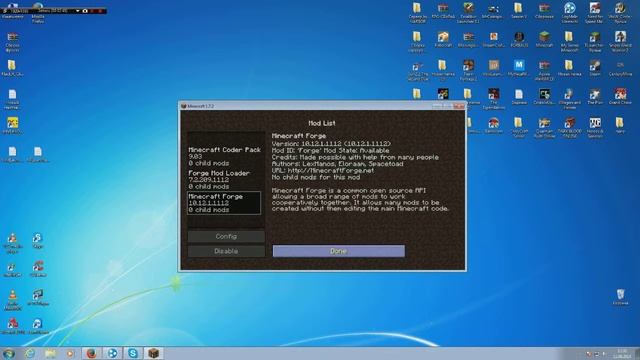Select the Heroes & Generals desktop icon
Image resolution: width=640 pixels, height=360 pixels.
coord(595,126)
